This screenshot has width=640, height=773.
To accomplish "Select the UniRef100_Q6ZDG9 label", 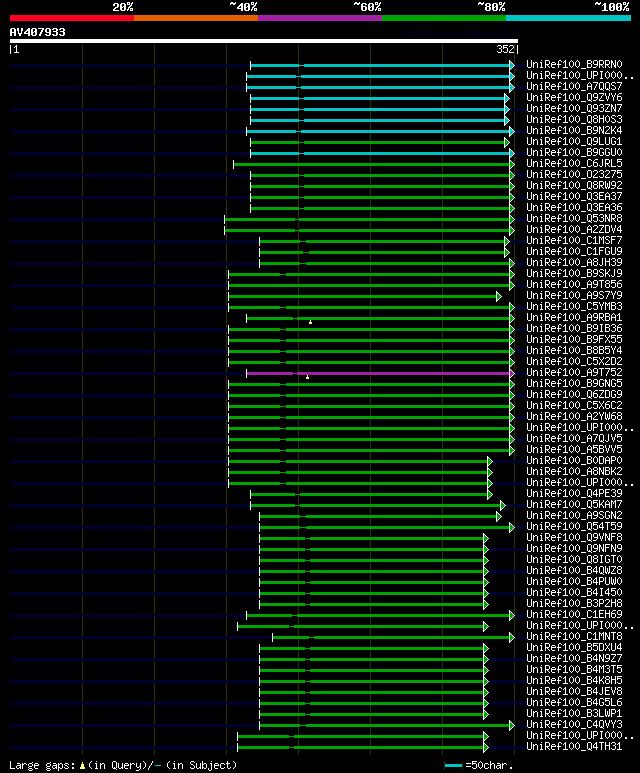I will [x=574, y=394].
